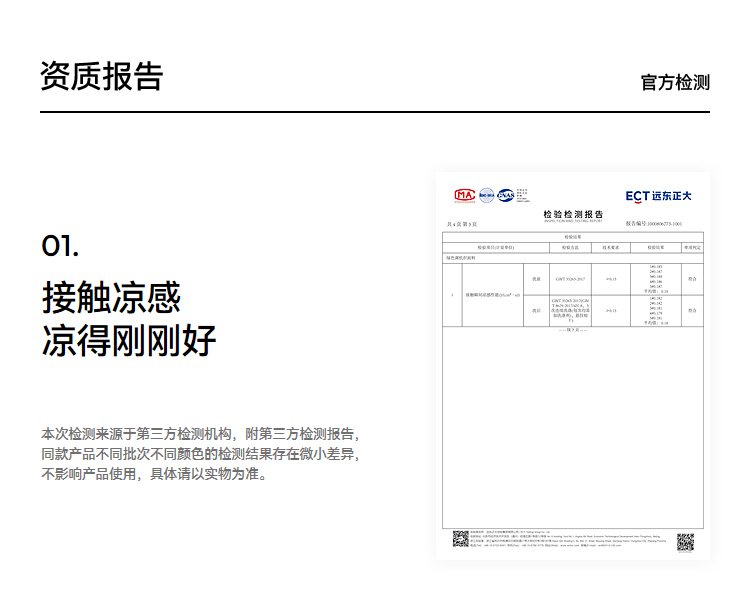Click the red MA certification logo
The image size is (750, 595).
coord(465,195)
